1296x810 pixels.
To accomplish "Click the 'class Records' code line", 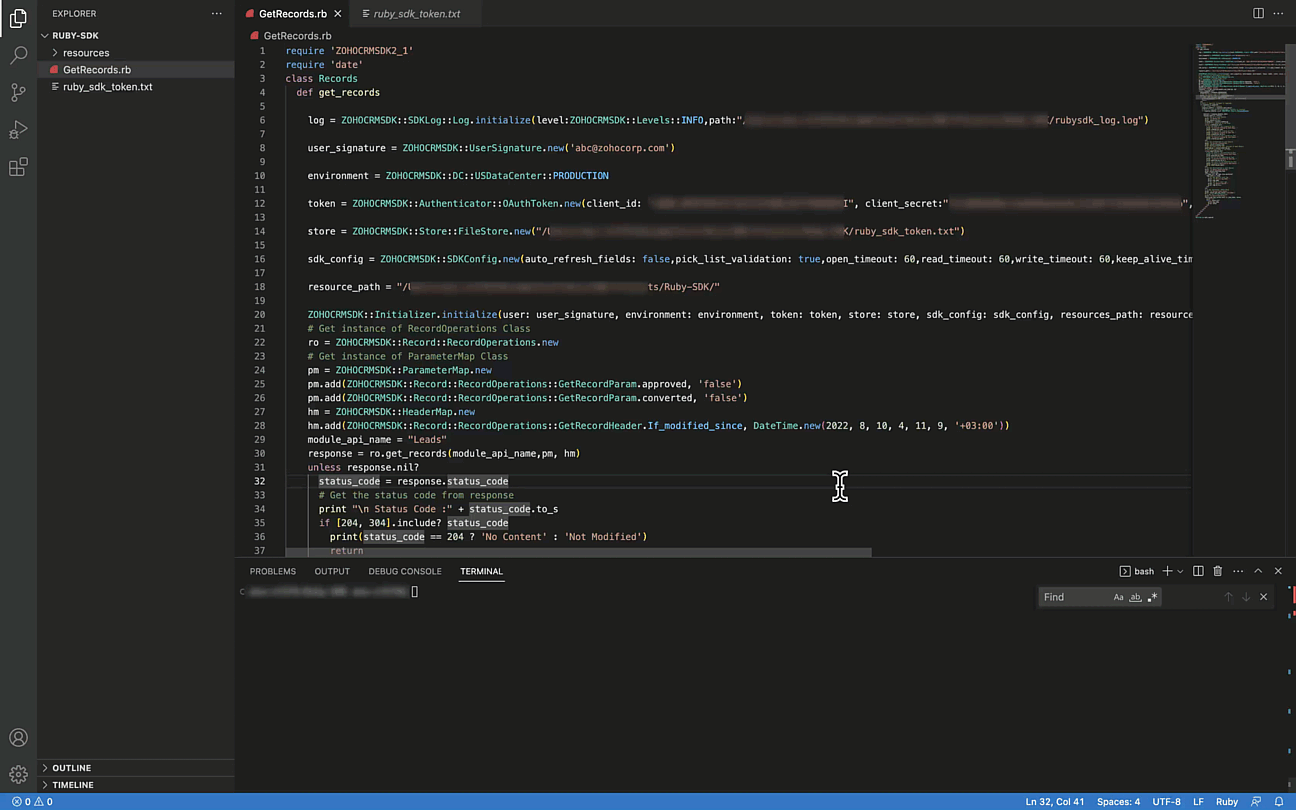I will point(321,78).
